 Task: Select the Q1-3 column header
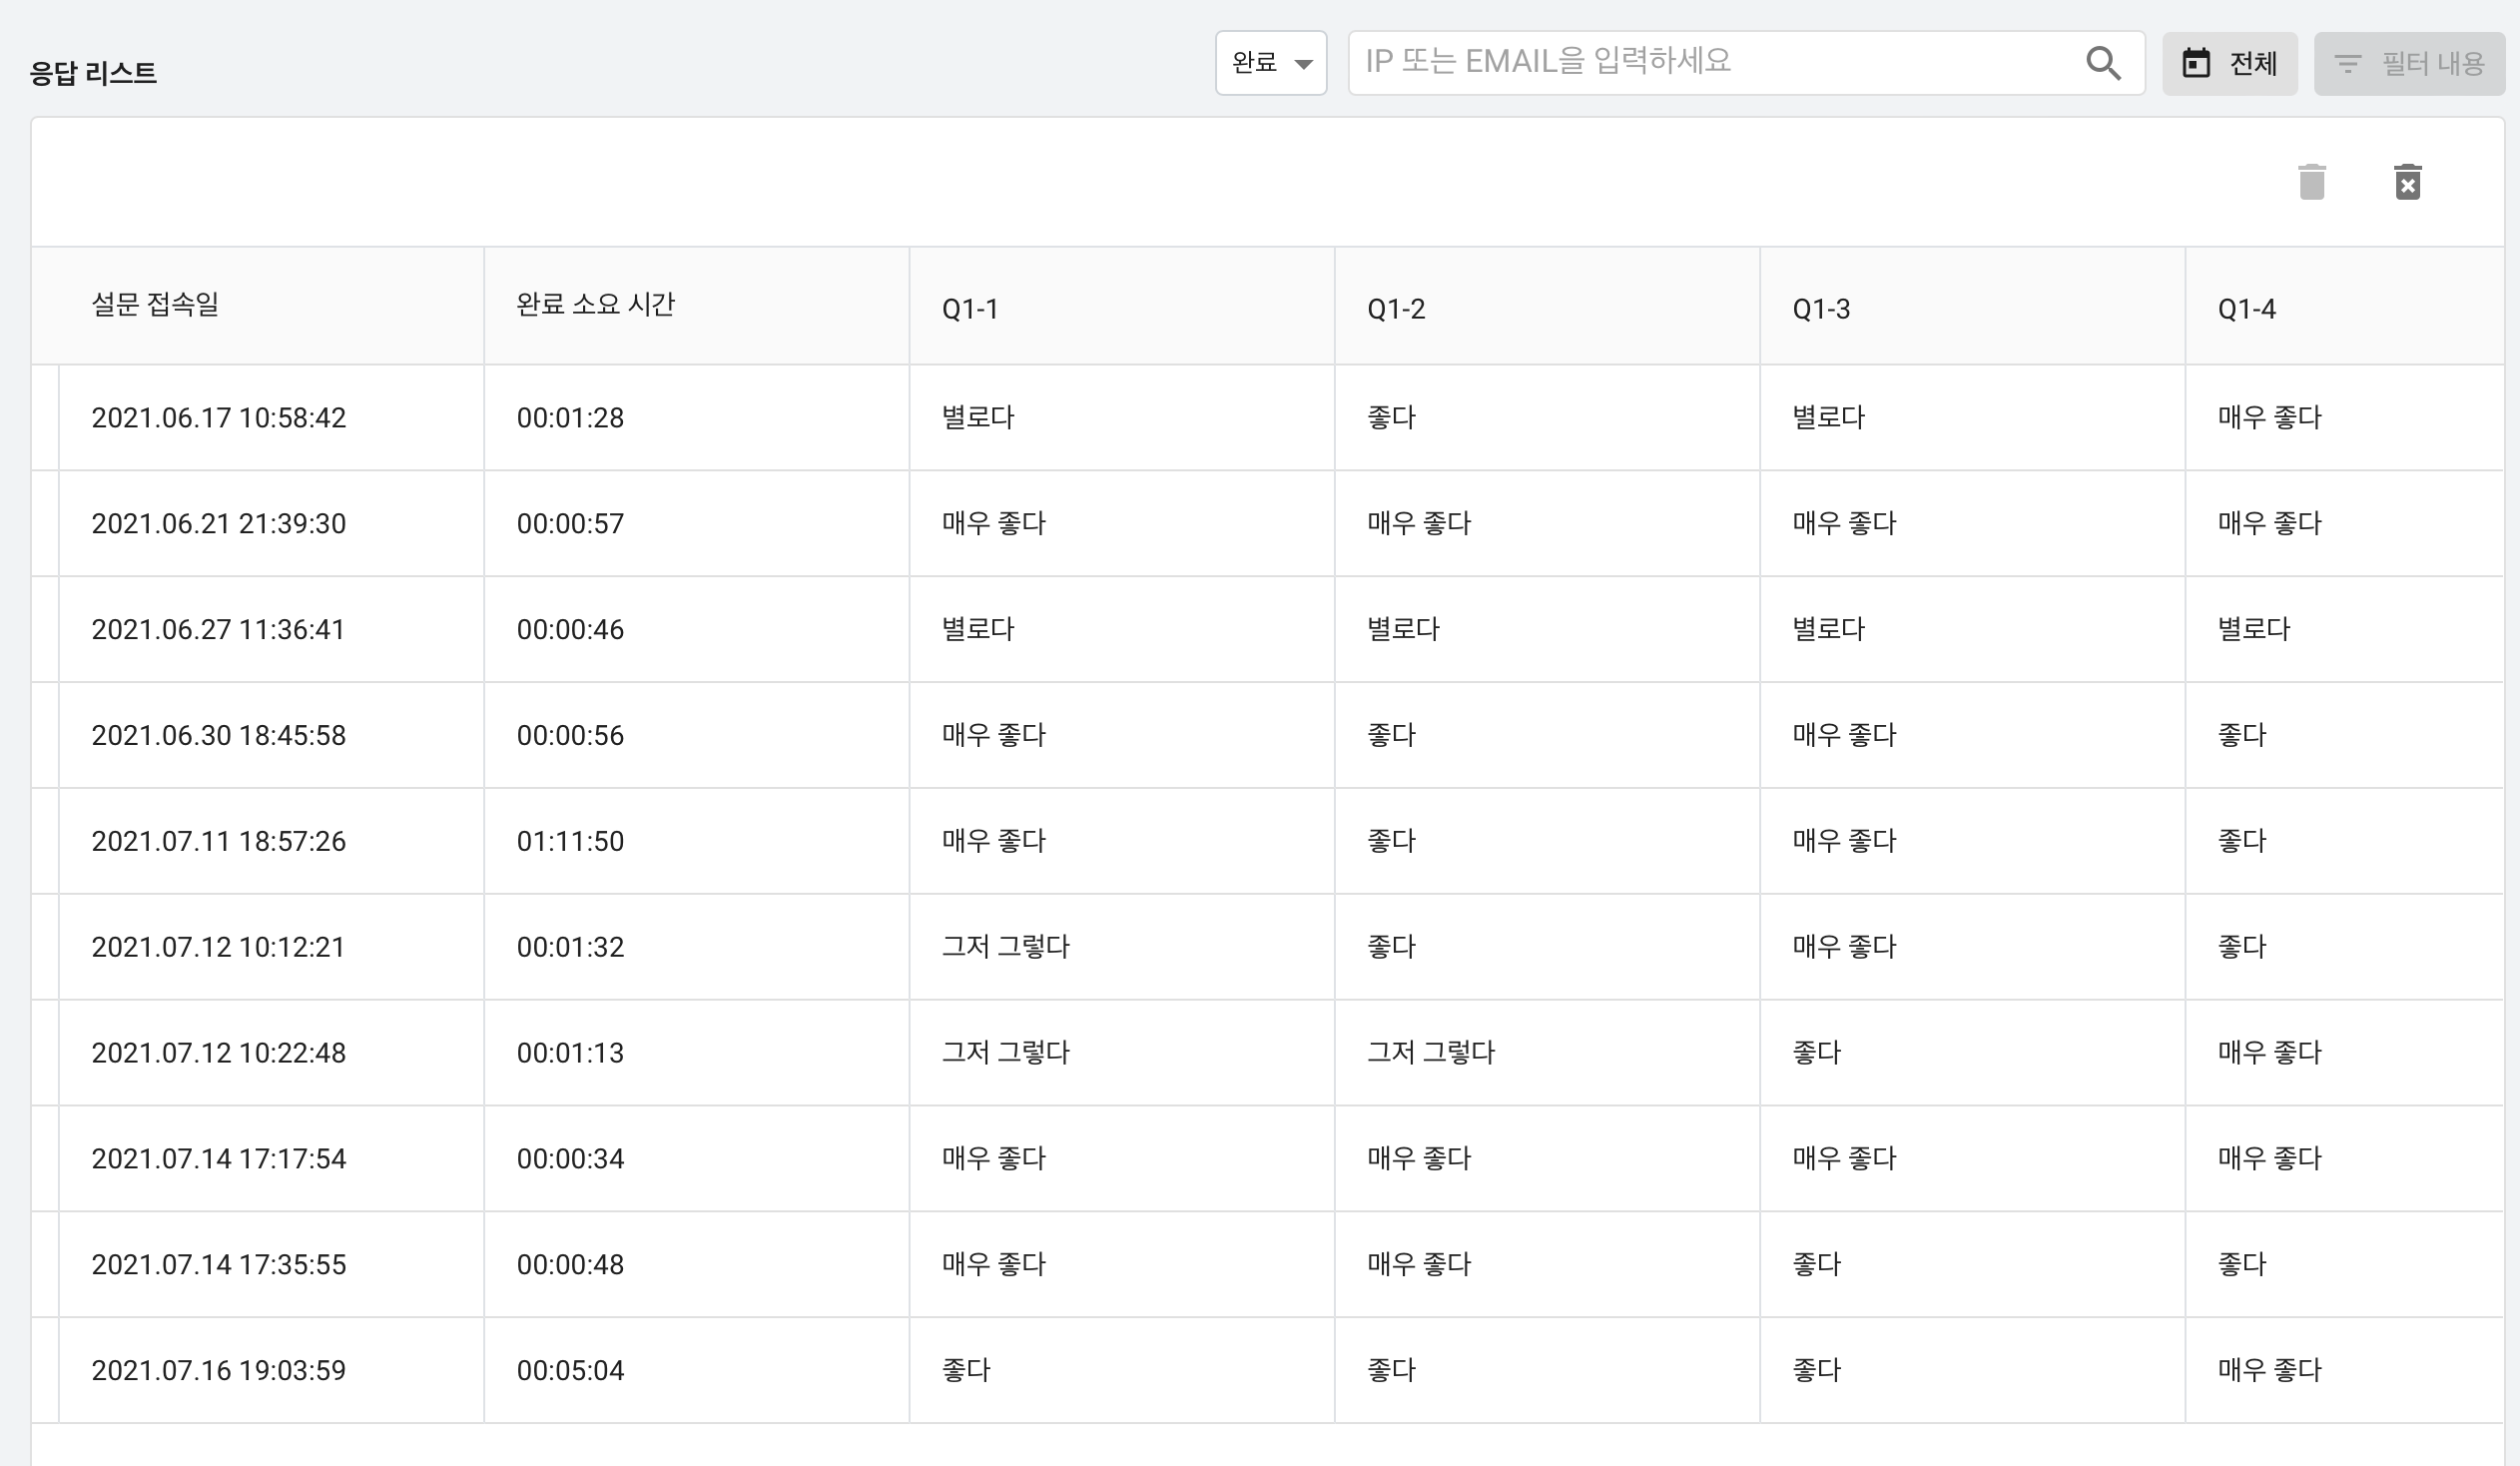click(x=1821, y=309)
